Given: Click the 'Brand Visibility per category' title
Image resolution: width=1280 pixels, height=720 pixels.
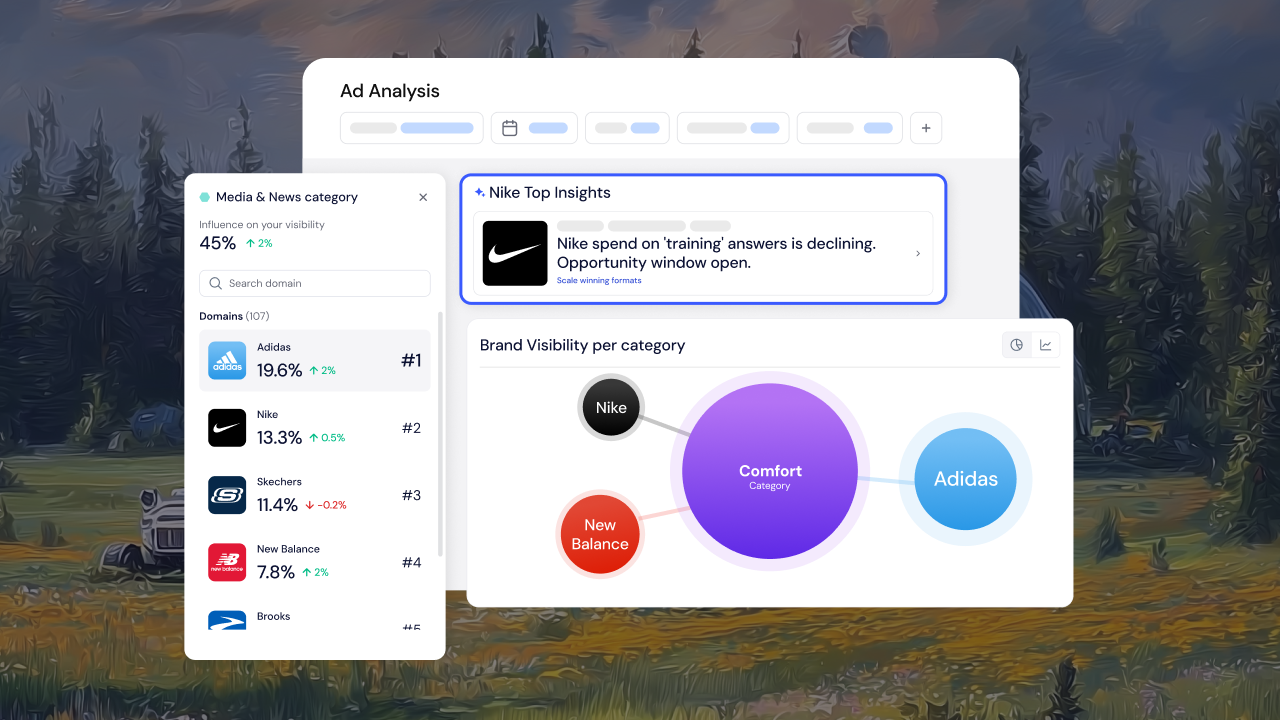Looking at the screenshot, I should 582,345.
